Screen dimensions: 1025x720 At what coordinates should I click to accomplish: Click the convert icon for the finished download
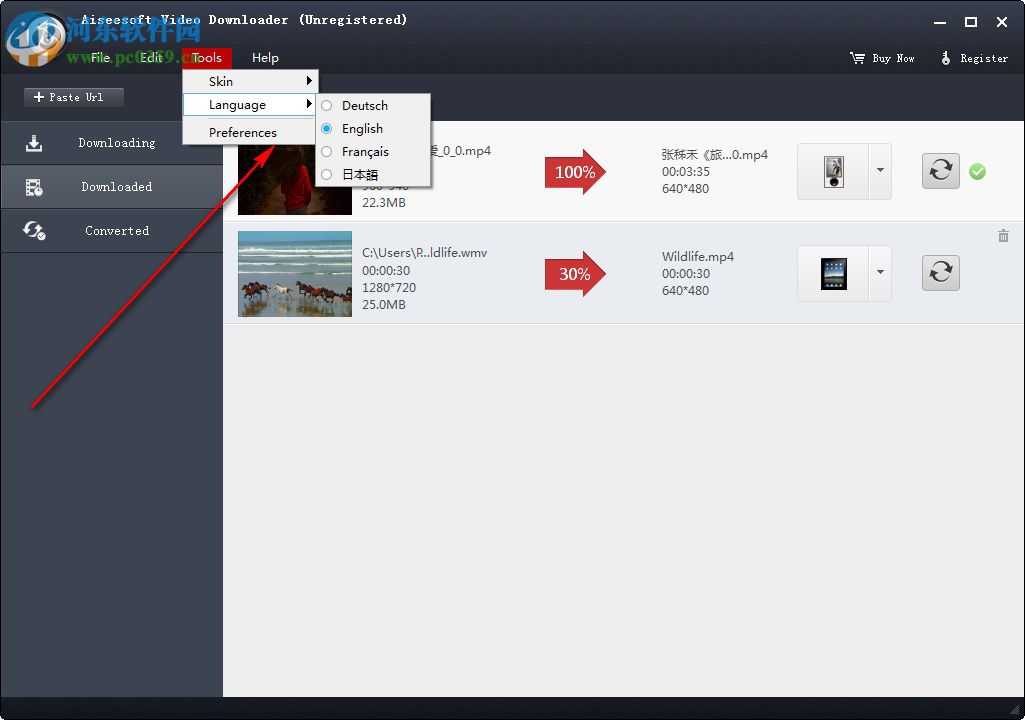pyautogui.click(x=940, y=171)
